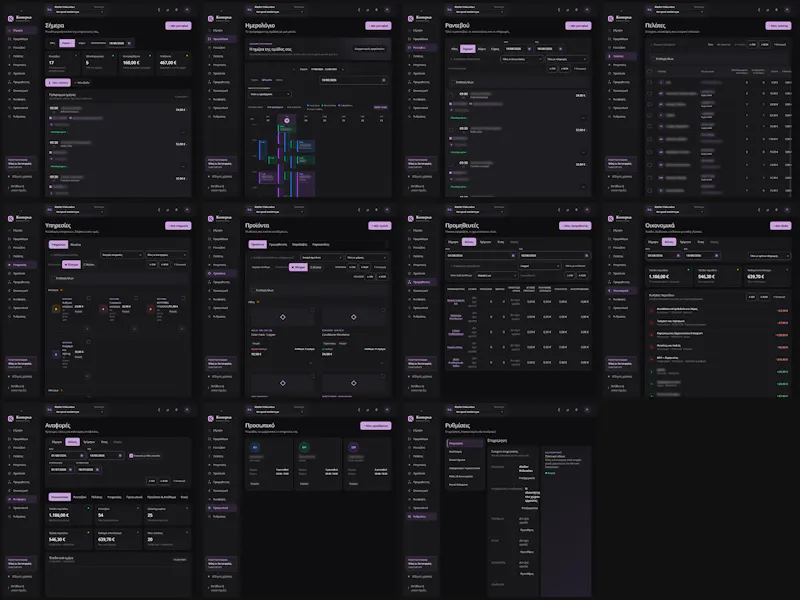Click highlighted today marker in Ημερολόγιο week header
Image resolution: width=800 pixels, height=600 pixels.
coord(287,120)
